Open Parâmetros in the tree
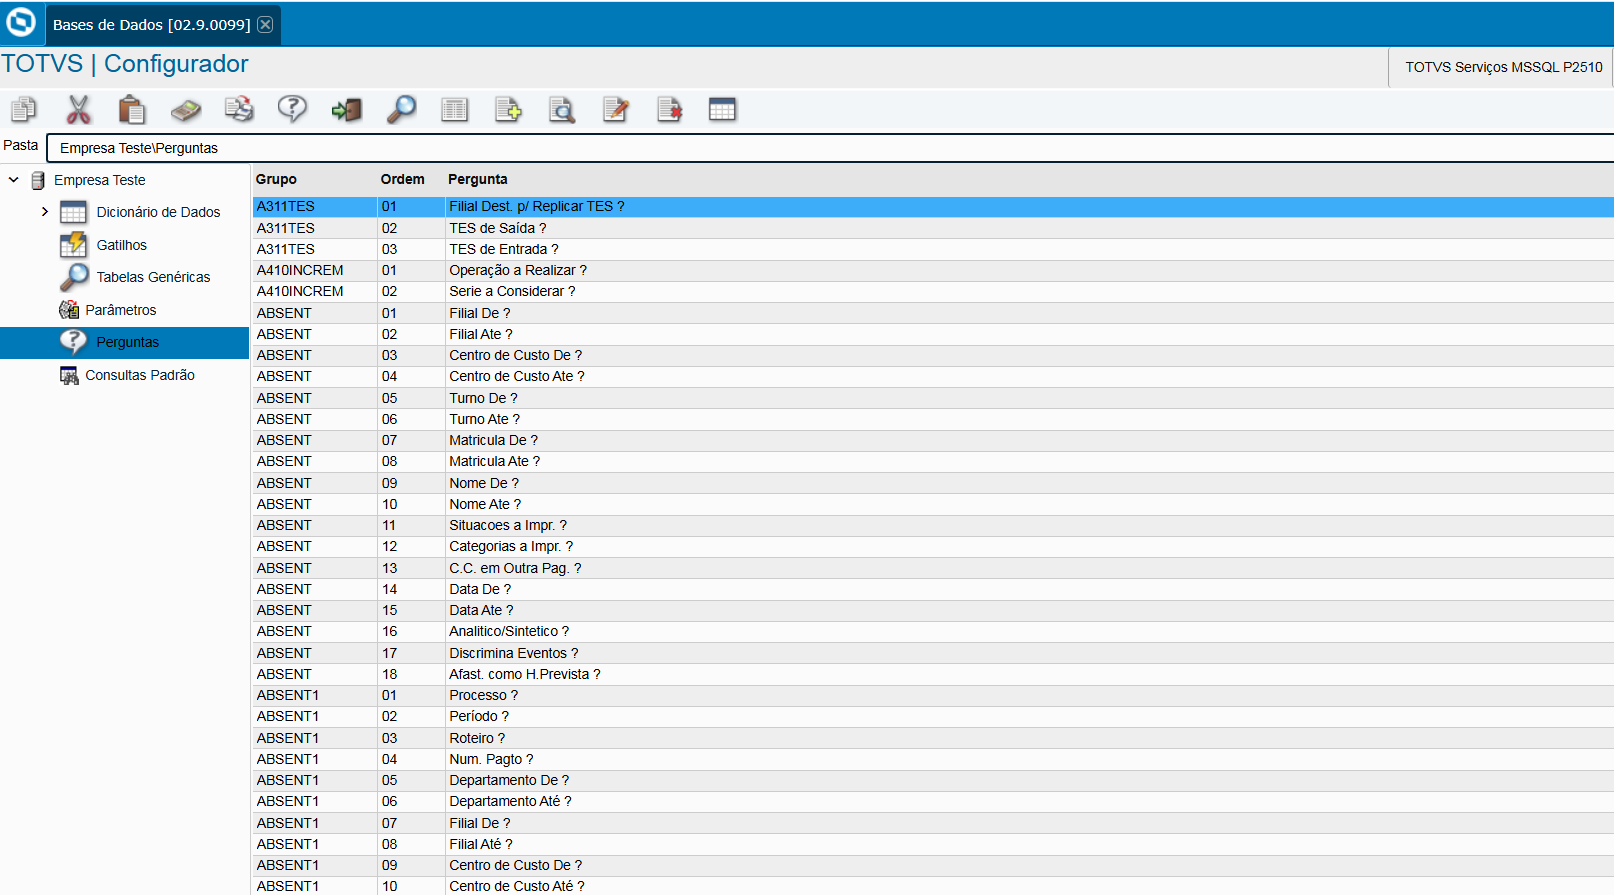Screen dimensions: 1614x895 click(121, 310)
